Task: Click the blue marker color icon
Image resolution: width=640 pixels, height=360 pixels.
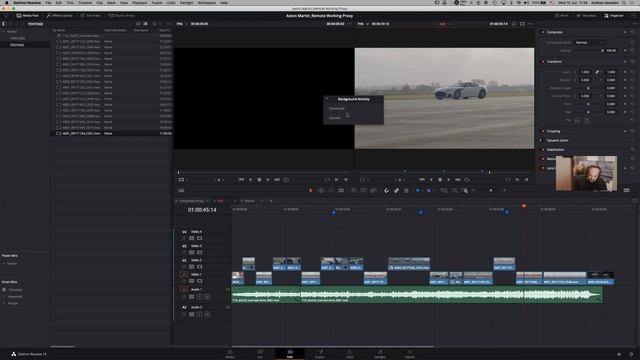Action: pyautogui.click(x=429, y=190)
